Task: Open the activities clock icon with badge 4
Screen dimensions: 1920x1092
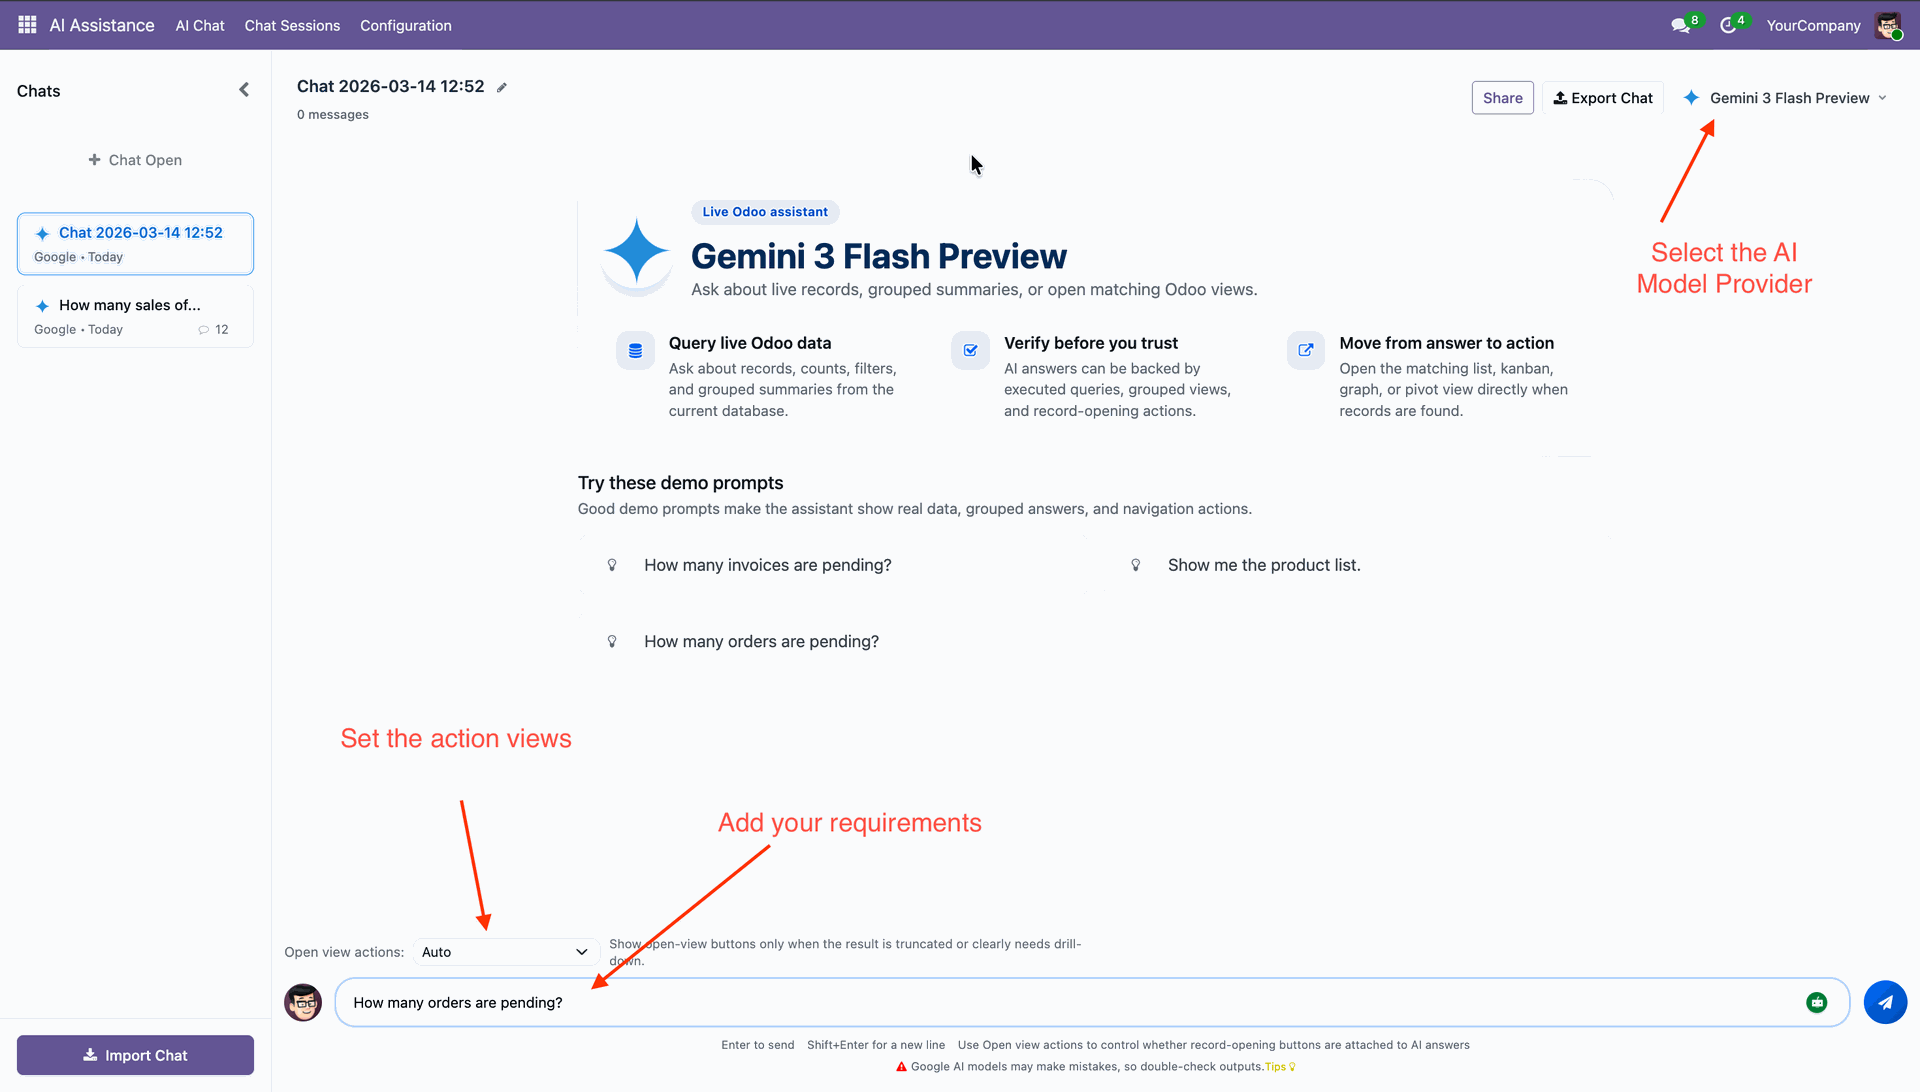Action: (x=1728, y=25)
